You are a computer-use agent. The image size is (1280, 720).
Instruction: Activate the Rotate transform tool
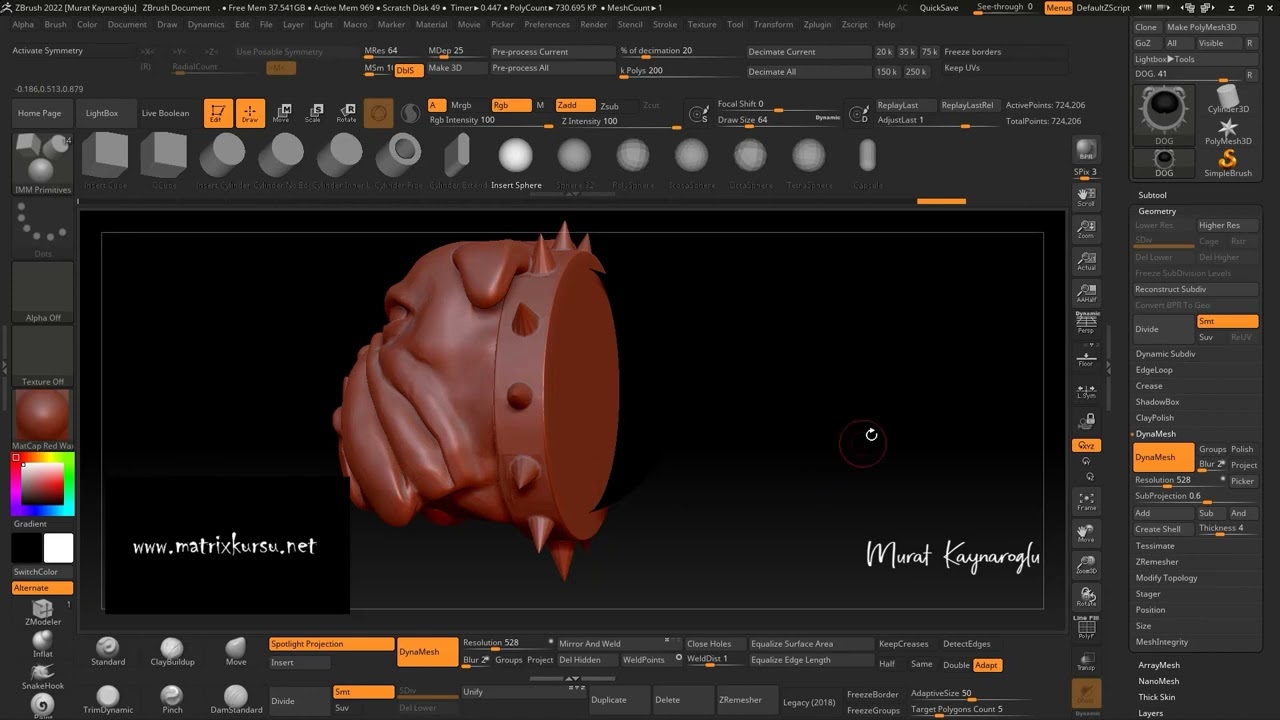click(346, 113)
